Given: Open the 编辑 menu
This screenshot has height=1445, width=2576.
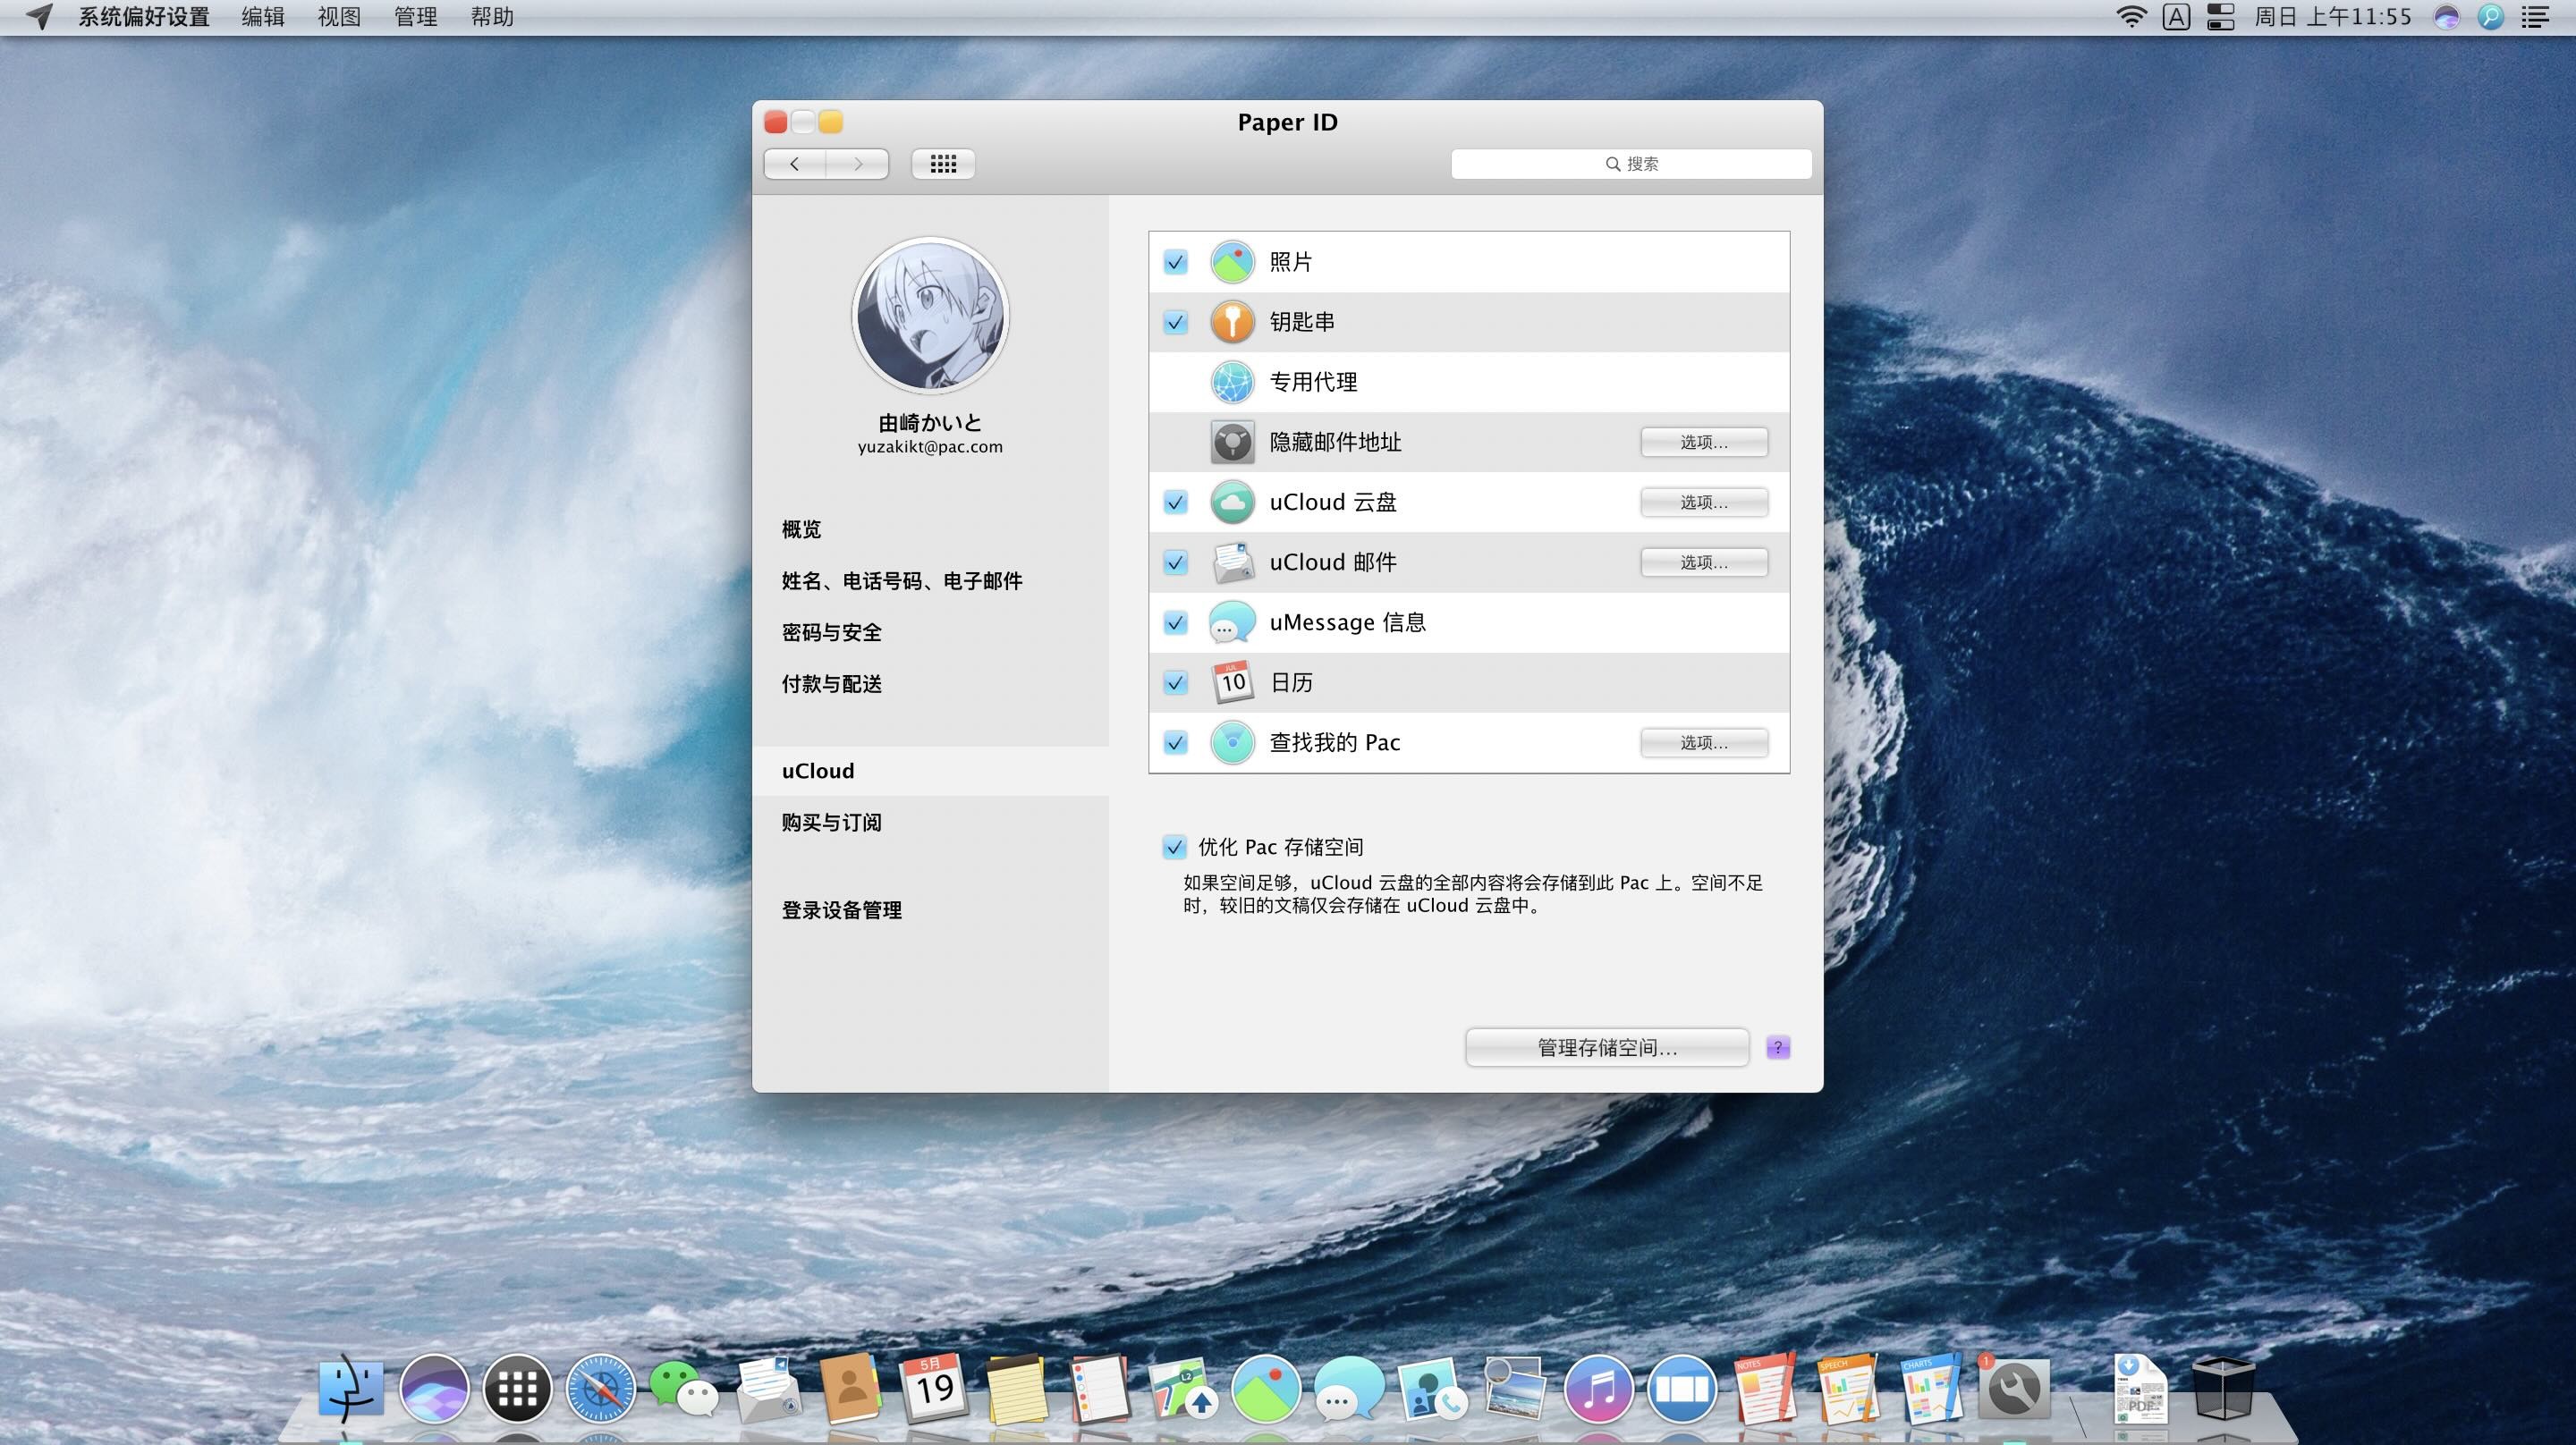Looking at the screenshot, I should (263, 17).
